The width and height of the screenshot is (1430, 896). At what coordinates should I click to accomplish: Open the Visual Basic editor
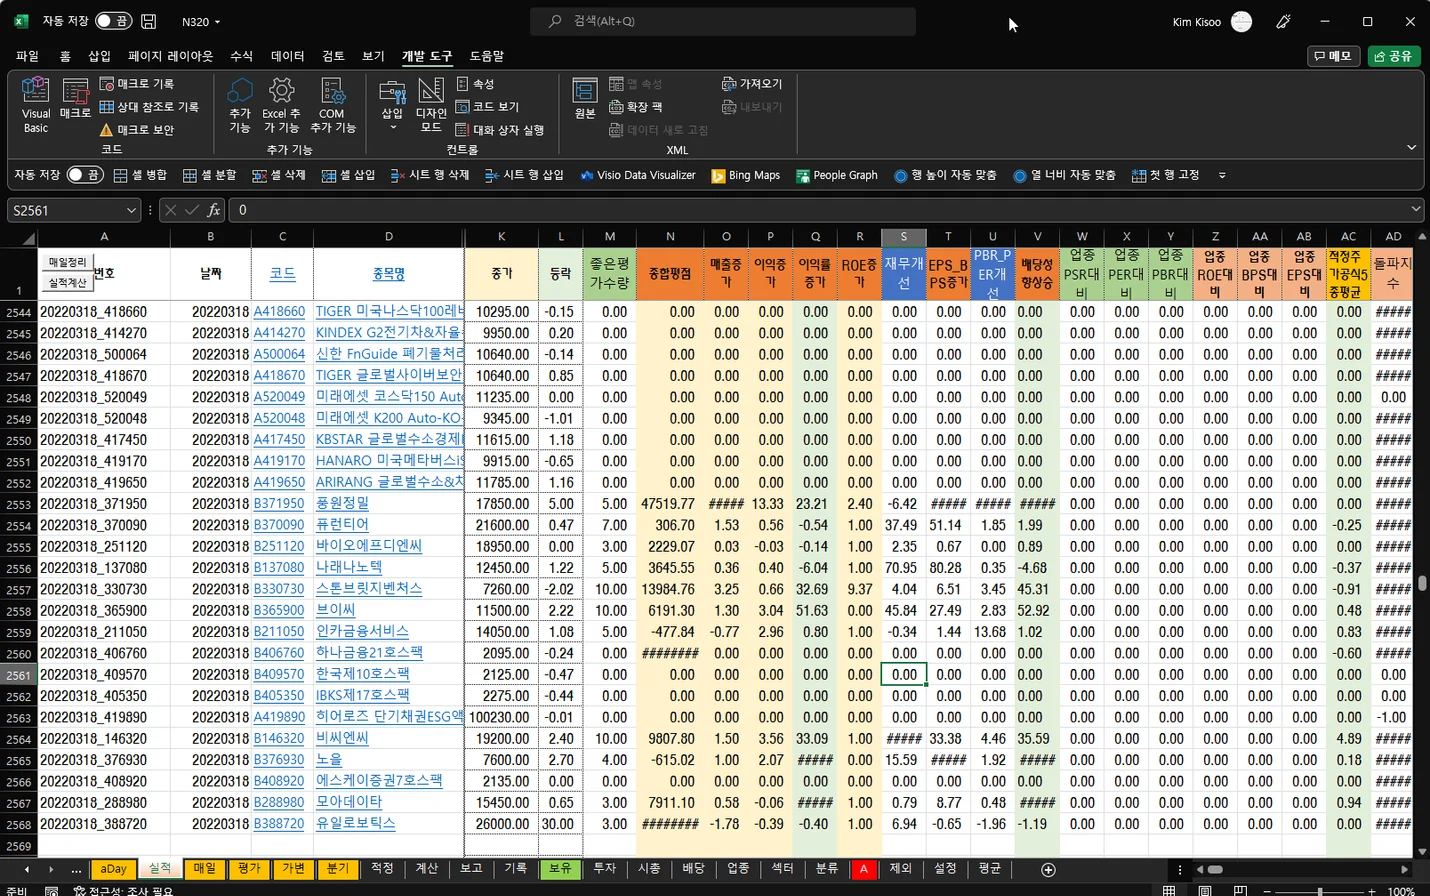[x=35, y=104]
